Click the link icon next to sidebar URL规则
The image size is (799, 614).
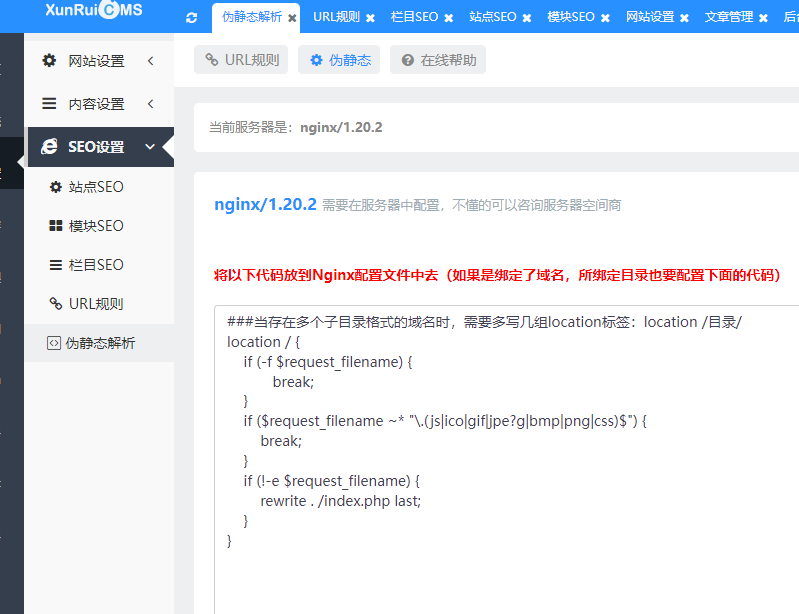56,304
